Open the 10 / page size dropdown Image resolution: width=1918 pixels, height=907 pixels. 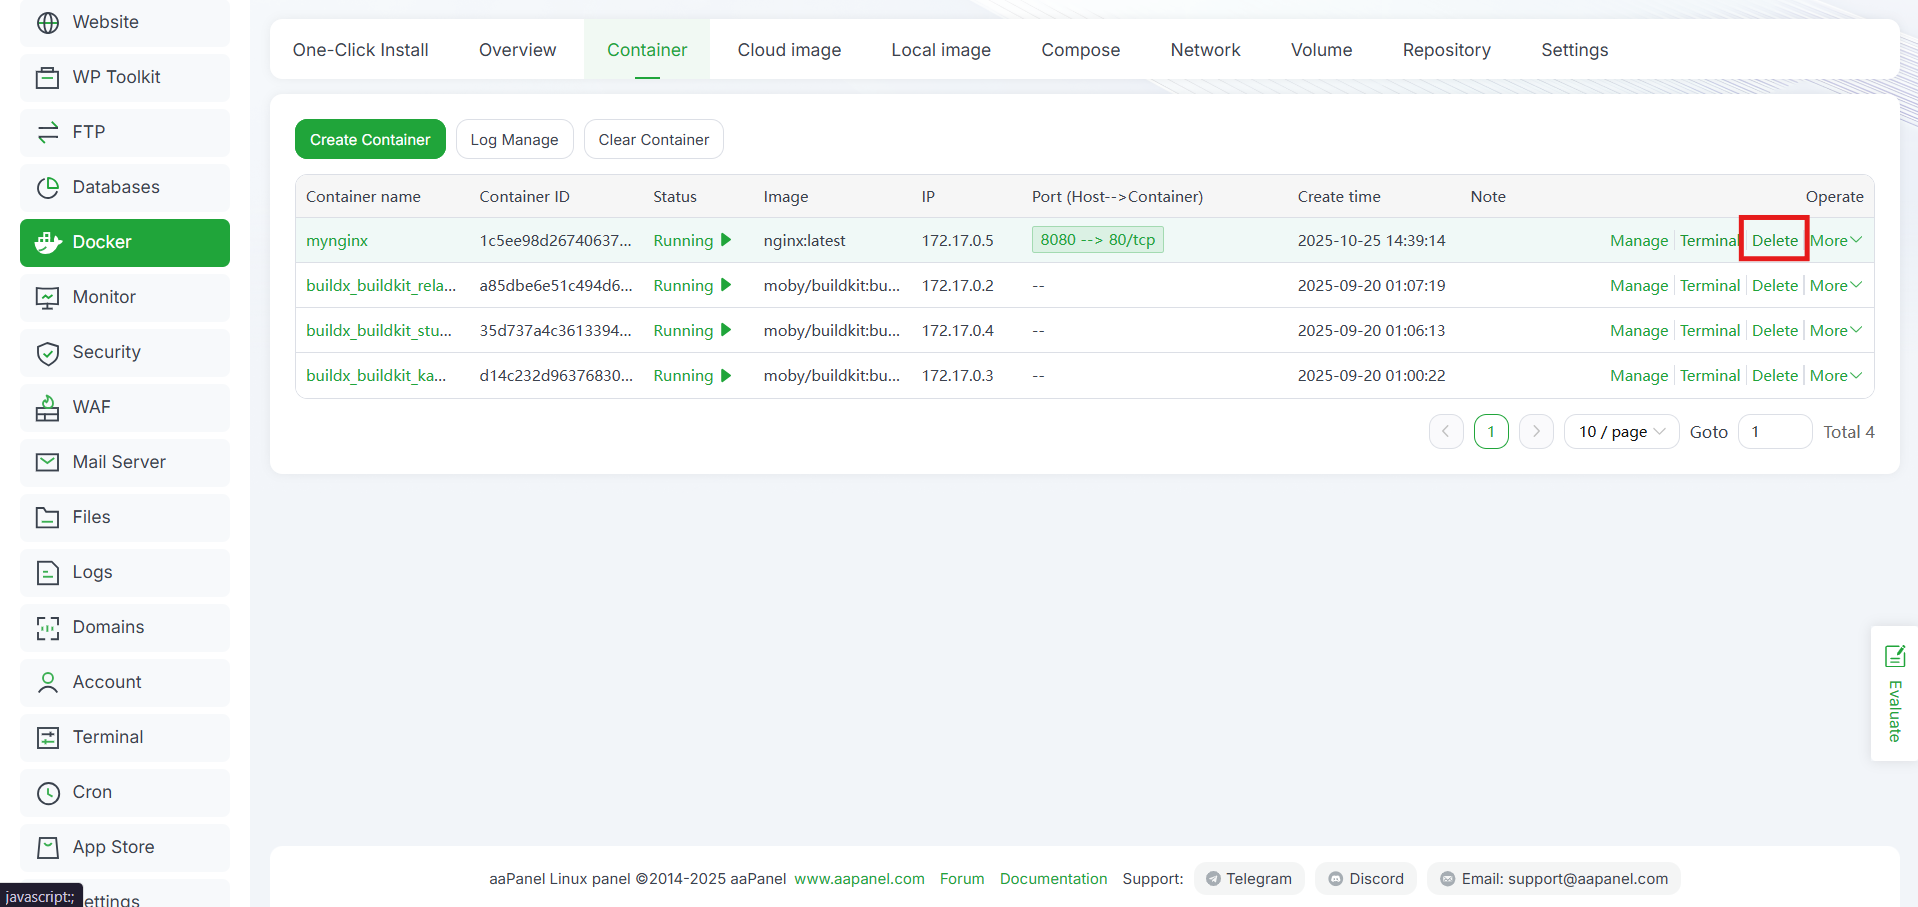(1621, 432)
